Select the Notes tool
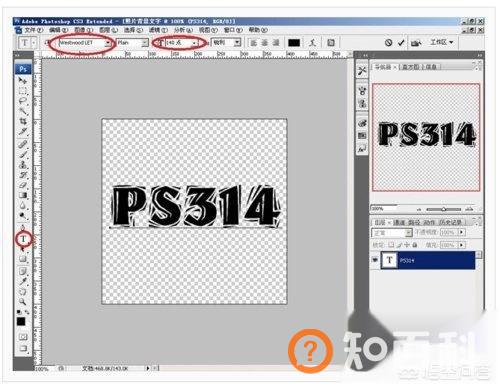This screenshot has height=389, width=500. pyautogui.click(x=23, y=271)
